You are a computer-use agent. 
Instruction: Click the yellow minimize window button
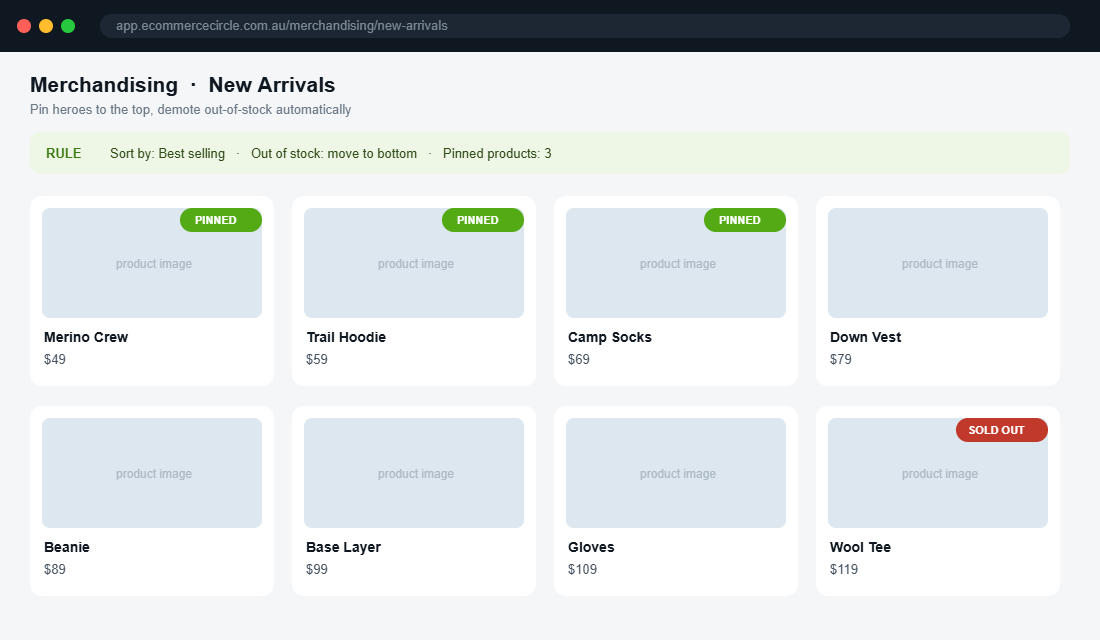coord(46,26)
